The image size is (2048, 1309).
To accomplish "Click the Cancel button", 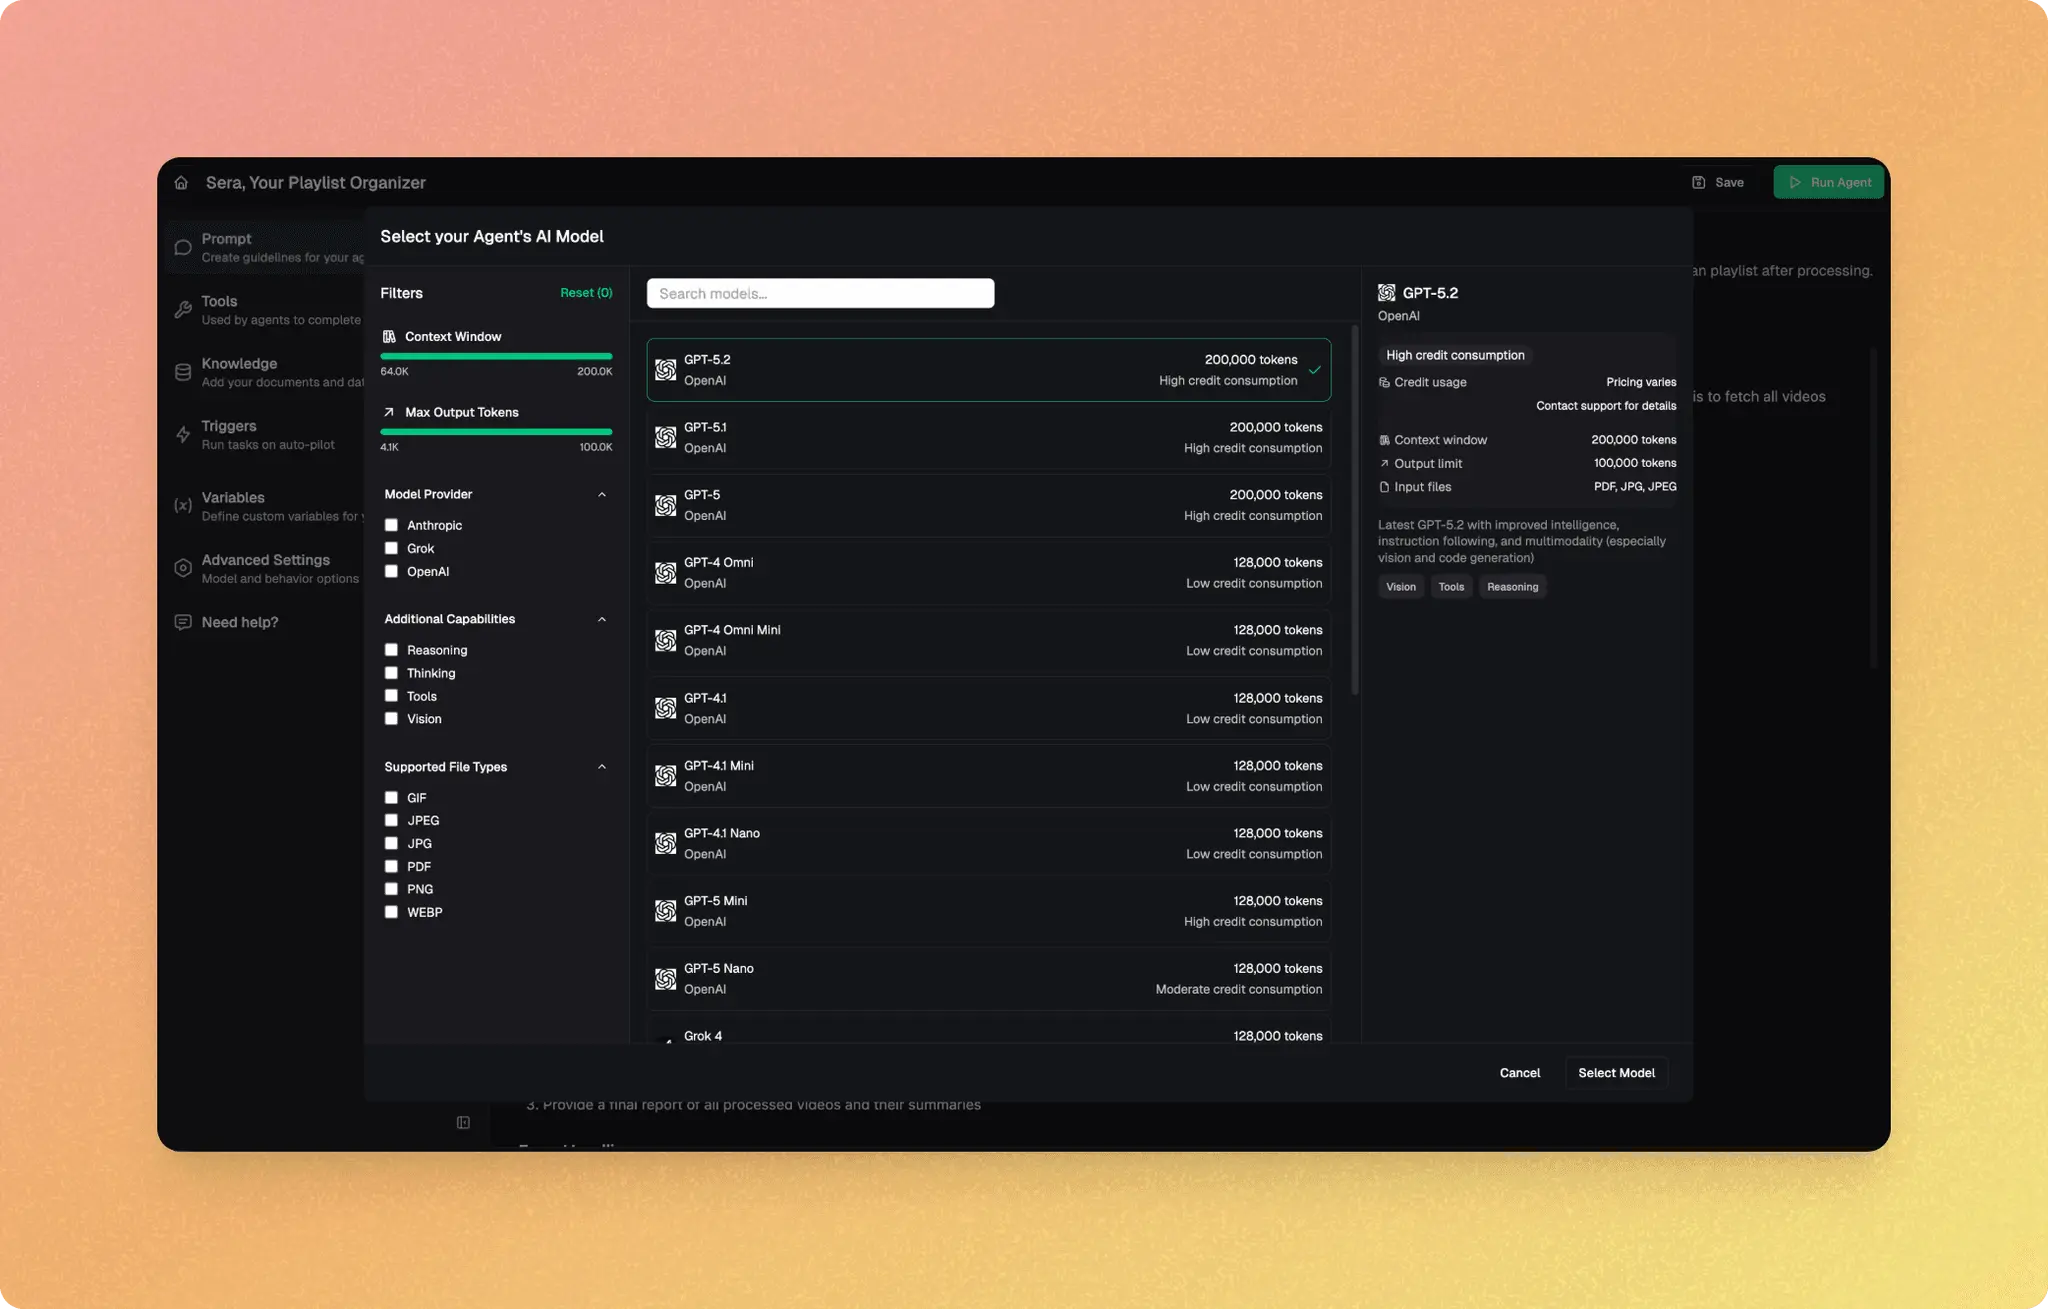I will tap(1520, 1073).
